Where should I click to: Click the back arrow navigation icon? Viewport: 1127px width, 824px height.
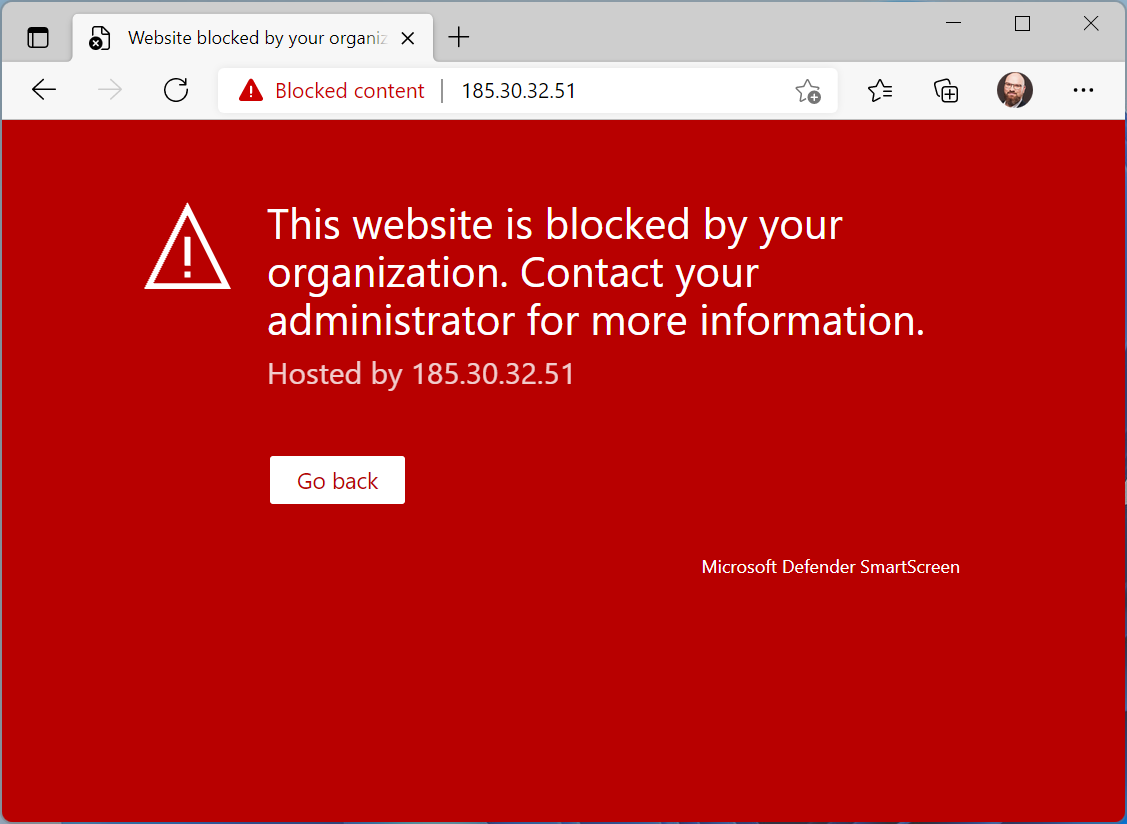[44, 90]
